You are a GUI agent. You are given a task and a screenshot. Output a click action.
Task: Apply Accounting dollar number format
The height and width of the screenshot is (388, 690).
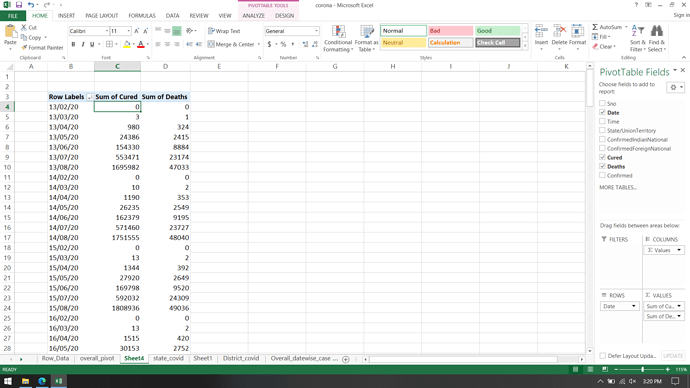pyautogui.click(x=269, y=44)
